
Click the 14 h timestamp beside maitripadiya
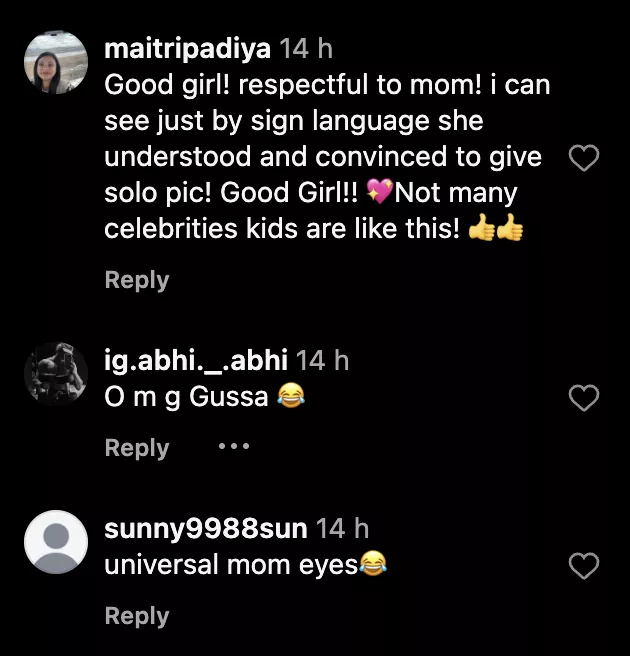pyautogui.click(x=305, y=48)
